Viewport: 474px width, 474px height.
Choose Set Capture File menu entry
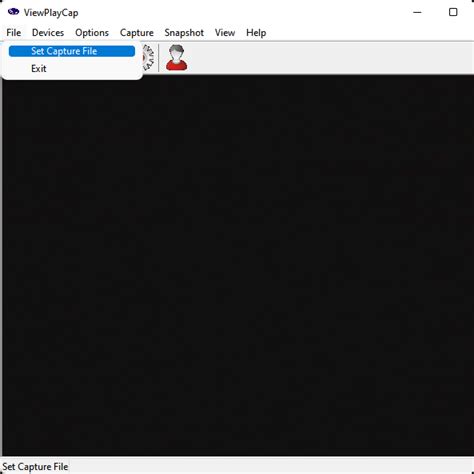click(x=72, y=51)
